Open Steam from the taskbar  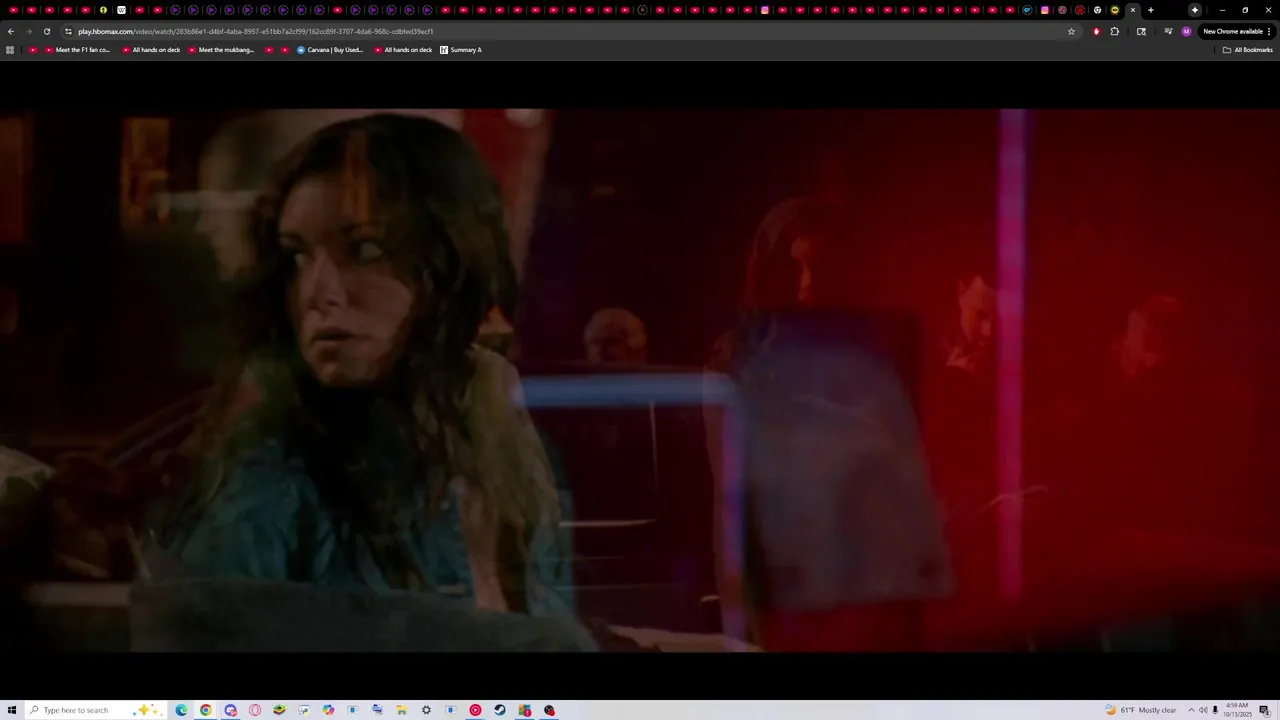(x=500, y=710)
